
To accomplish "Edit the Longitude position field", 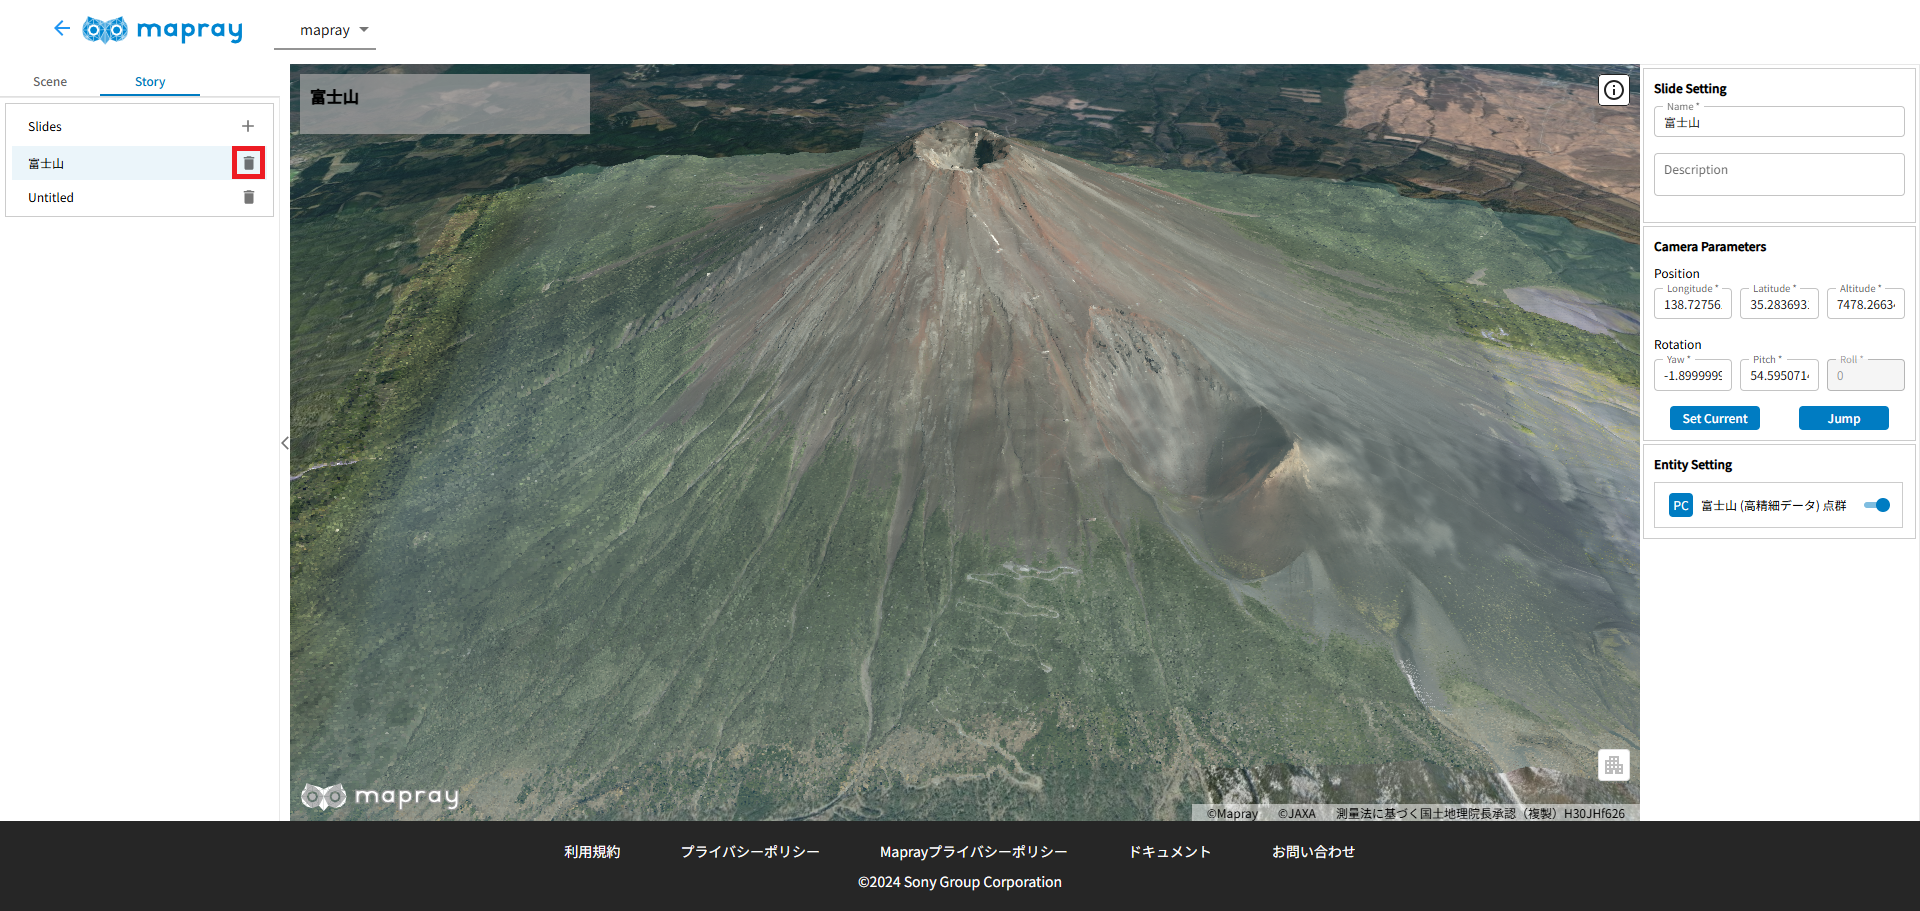I will [1692, 305].
